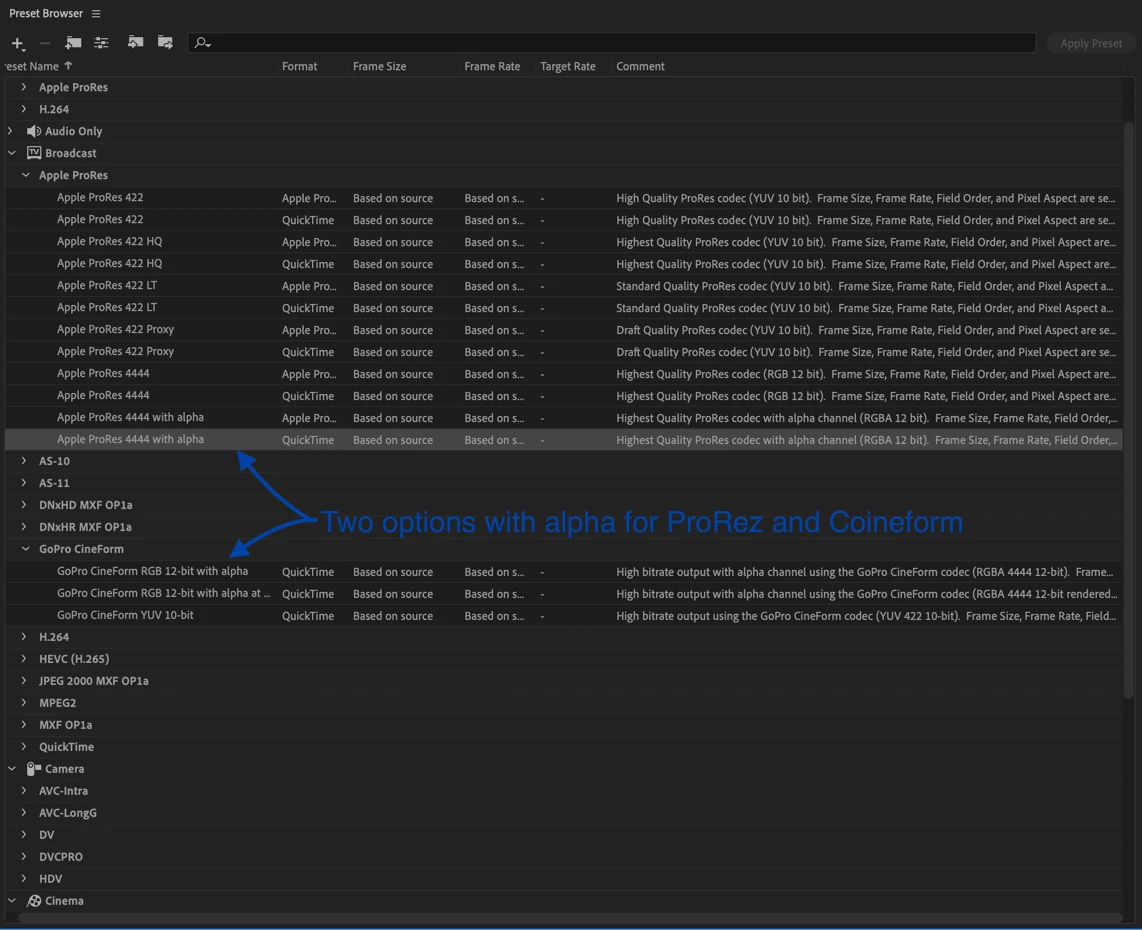The image size is (1142, 930).
Task: Select GoPro CineForm RGB 12-bit with alpha at… preset
Action: 563,594
